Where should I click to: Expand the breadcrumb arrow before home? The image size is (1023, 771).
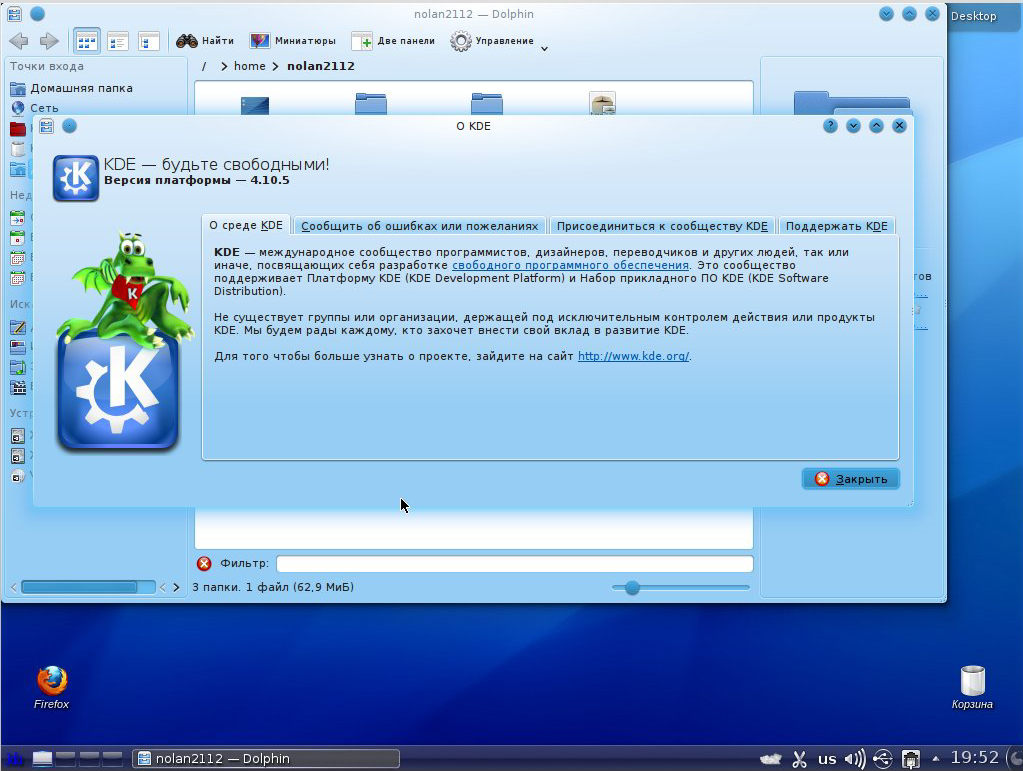point(224,66)
